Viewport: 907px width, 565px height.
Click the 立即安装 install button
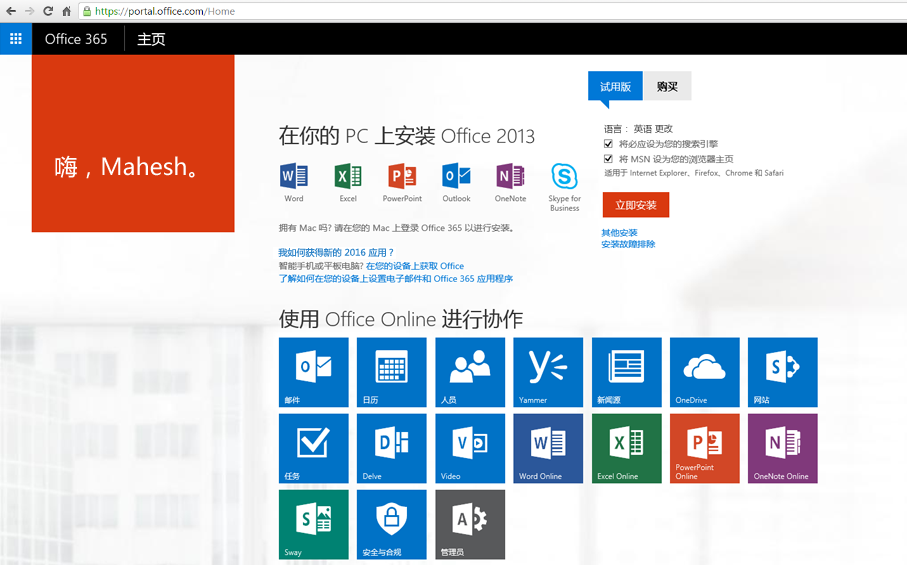pyautogui.click(x=636, y=205)
